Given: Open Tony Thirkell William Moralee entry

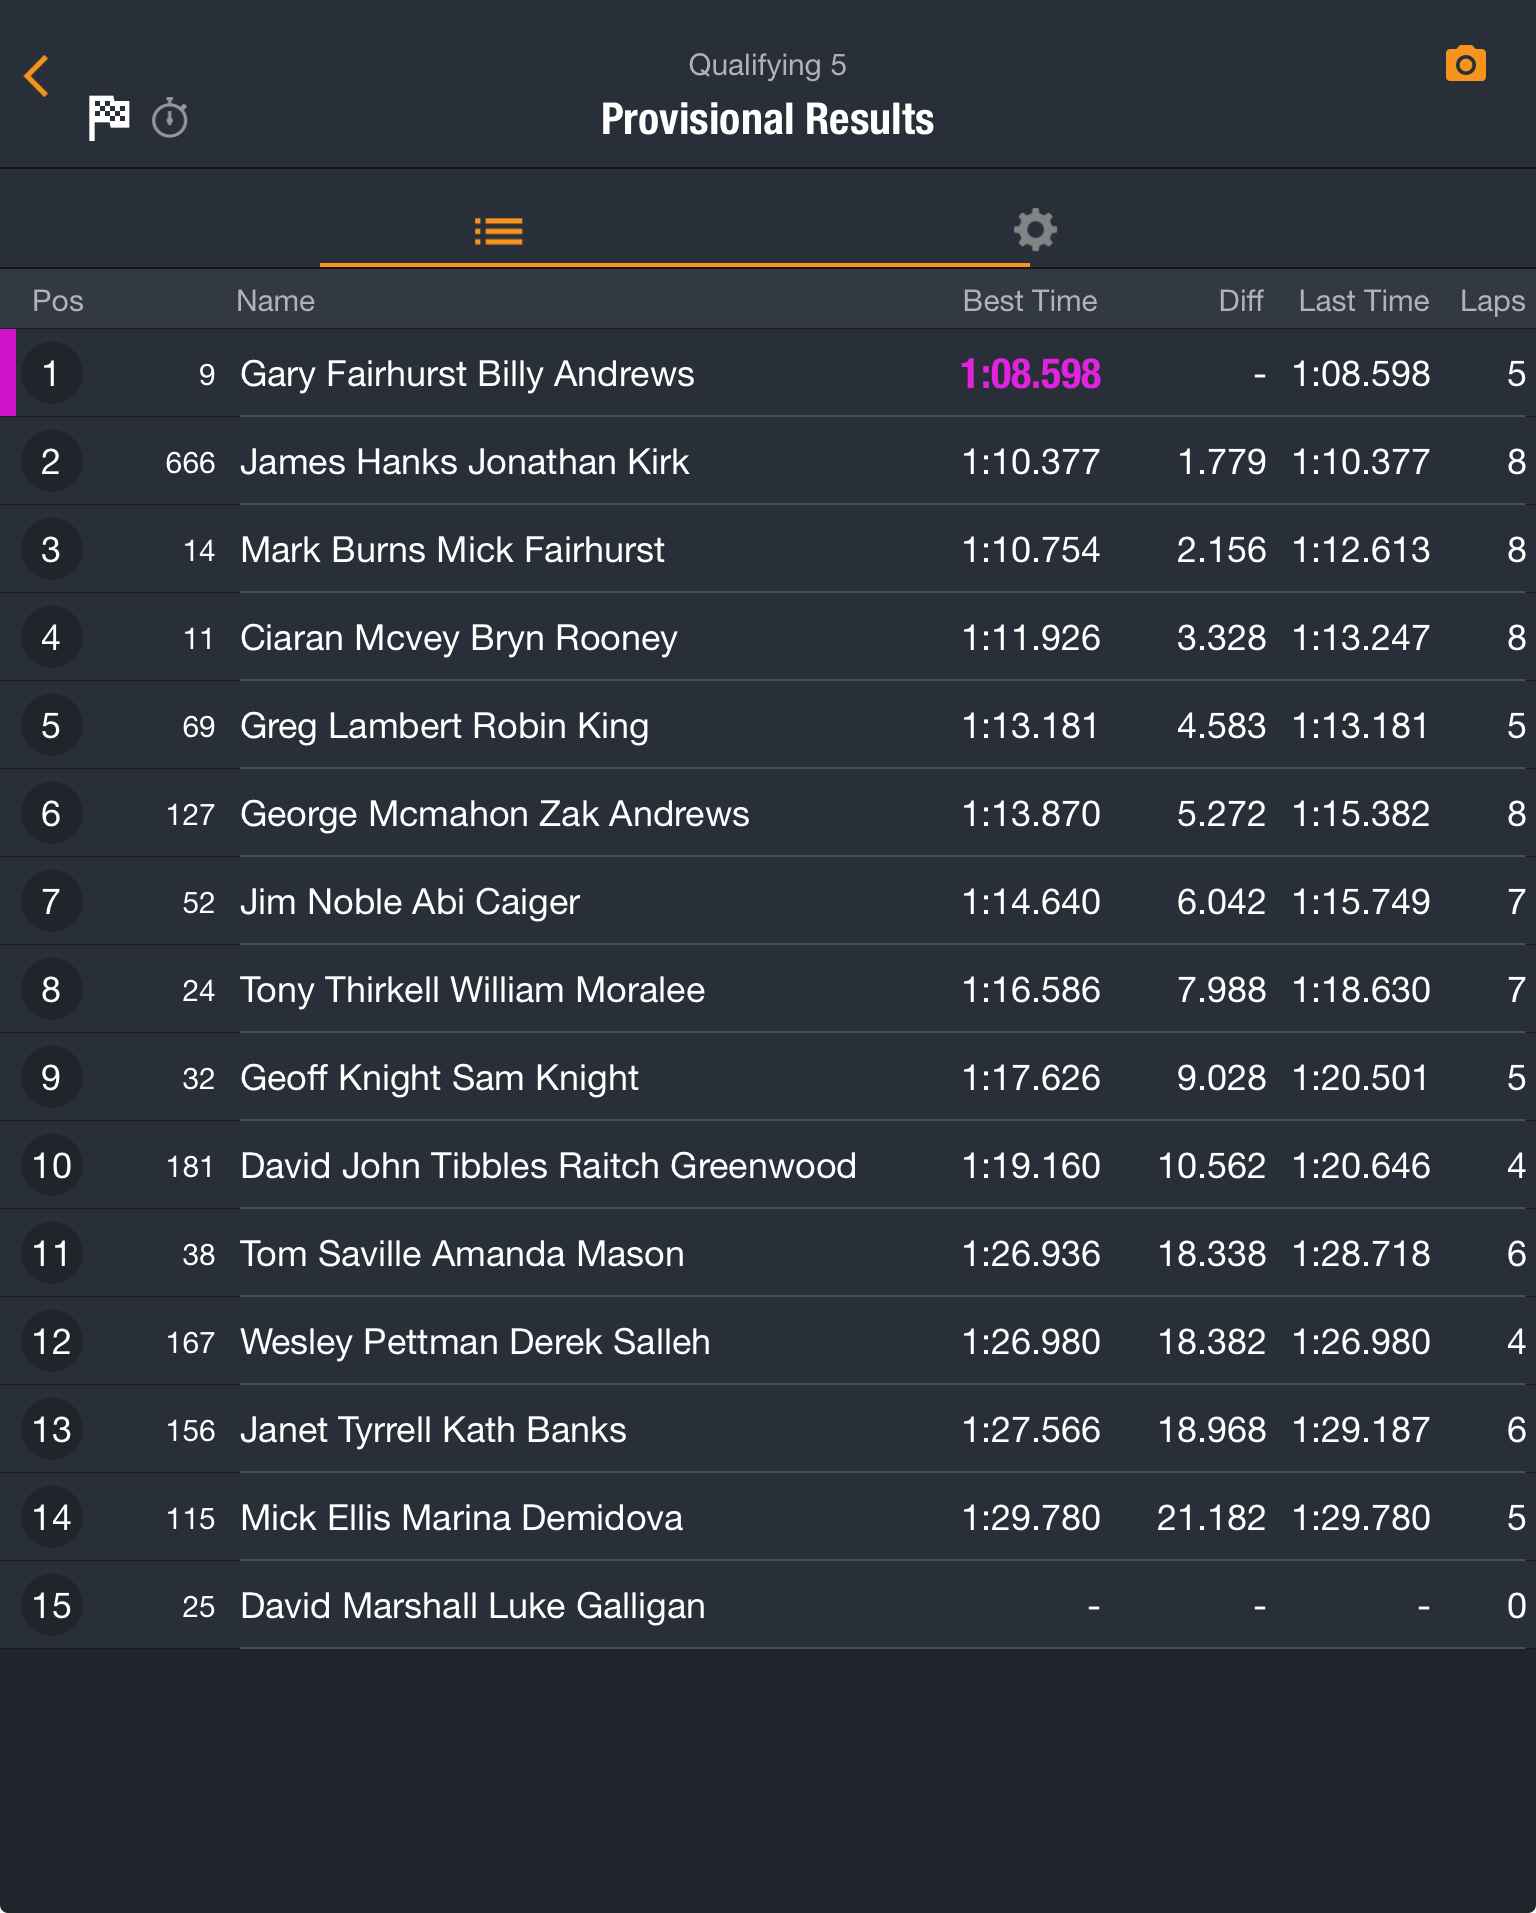Looking at the screenshot, I should [x=768, y=989].
